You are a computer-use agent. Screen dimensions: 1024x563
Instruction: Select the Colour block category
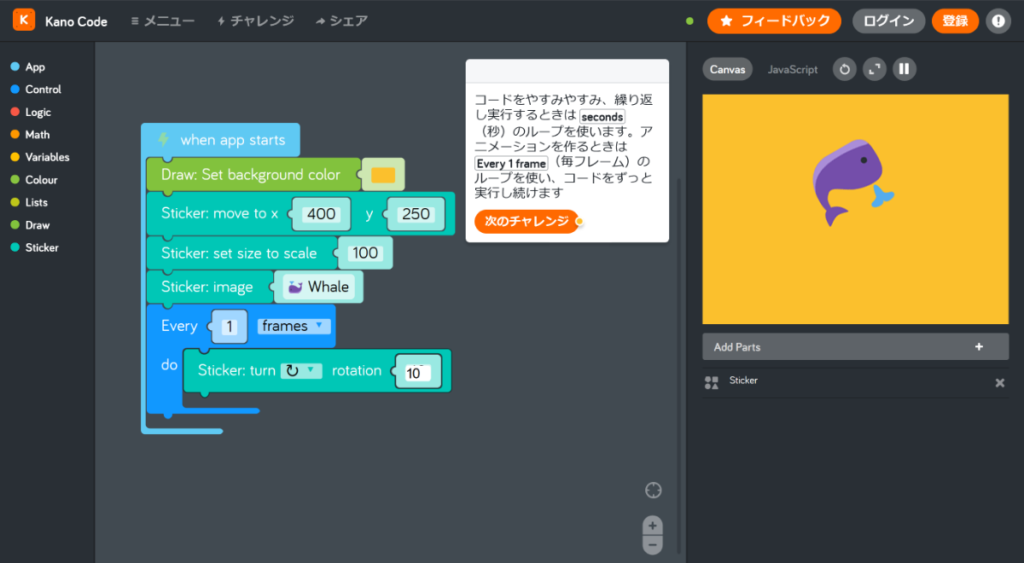coord(34,180)
